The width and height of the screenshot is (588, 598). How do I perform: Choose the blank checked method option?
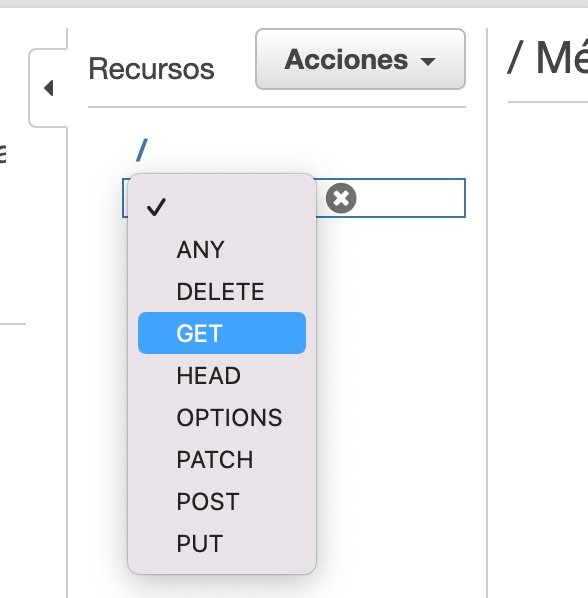tap(222, 207)
